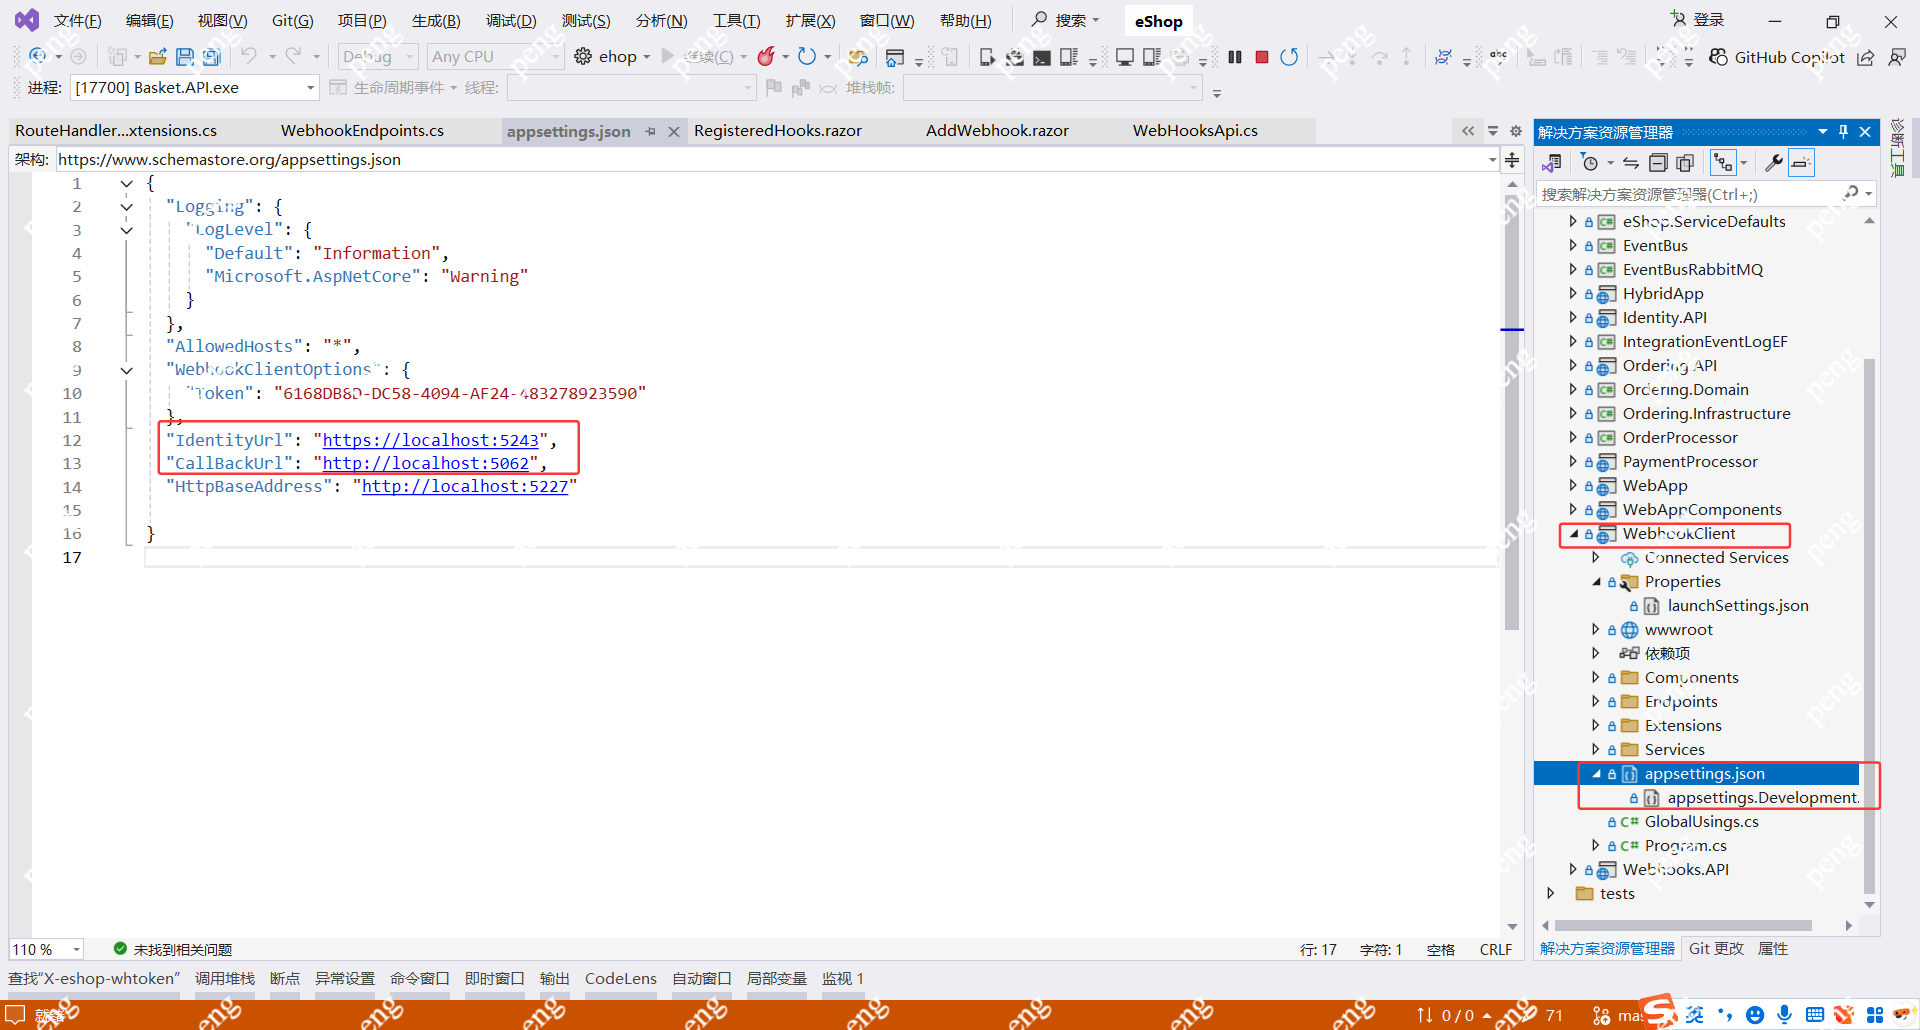
Task: Click the 登录 sign-in button
Action: [x=1698, y=20]
